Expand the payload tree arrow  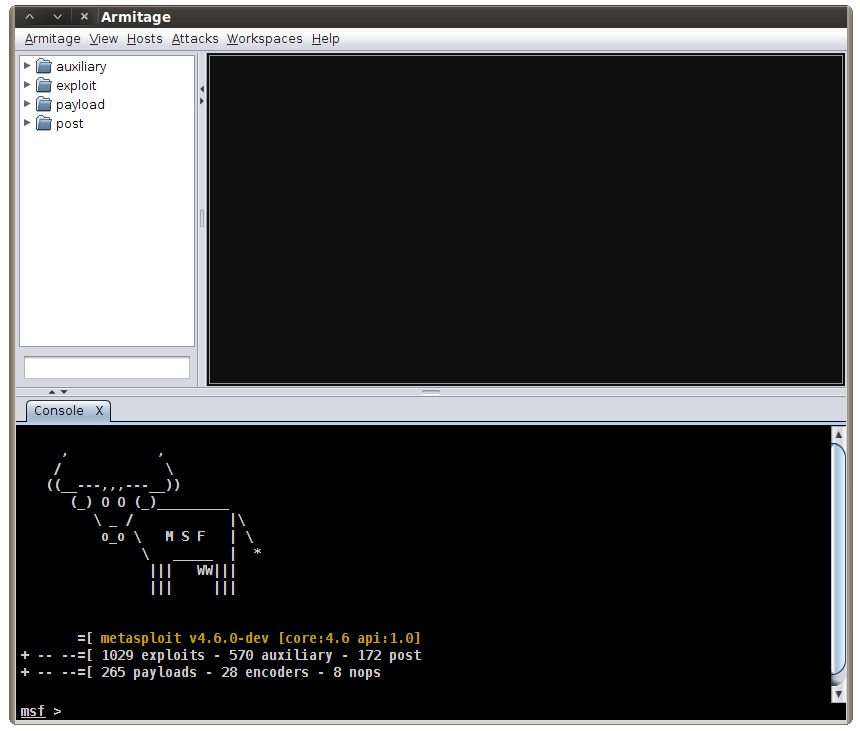click(x=28, y=104)
